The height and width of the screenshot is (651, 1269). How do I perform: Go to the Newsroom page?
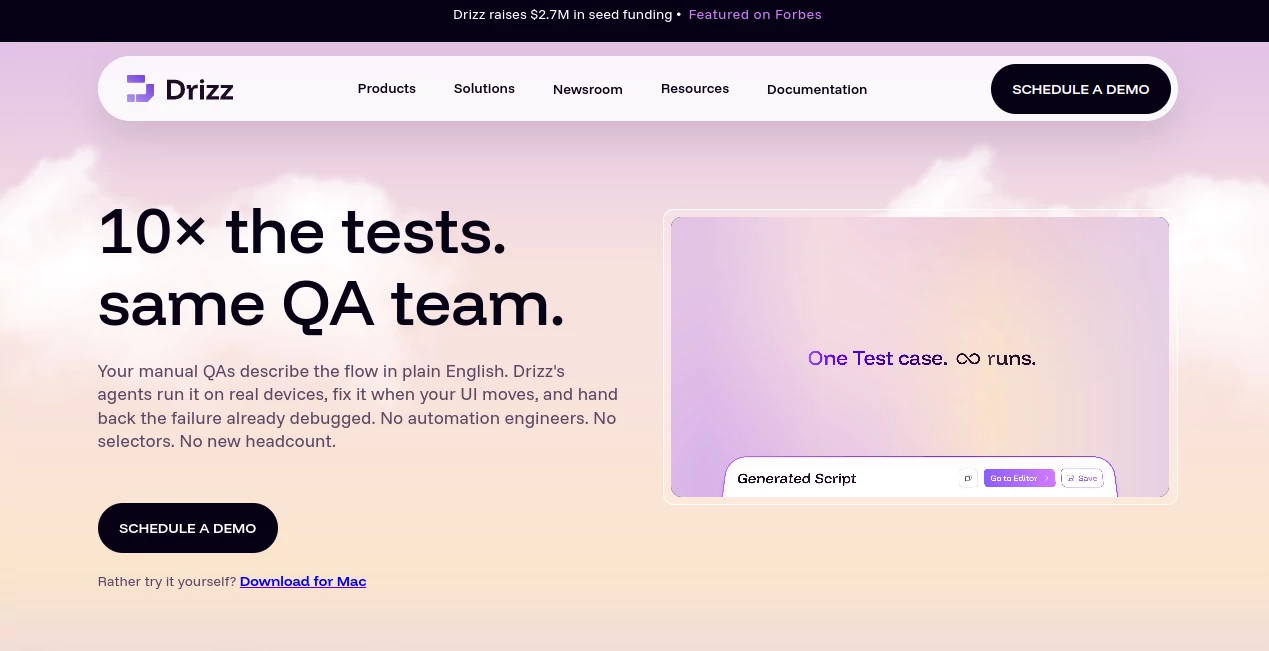coord(588,90)
